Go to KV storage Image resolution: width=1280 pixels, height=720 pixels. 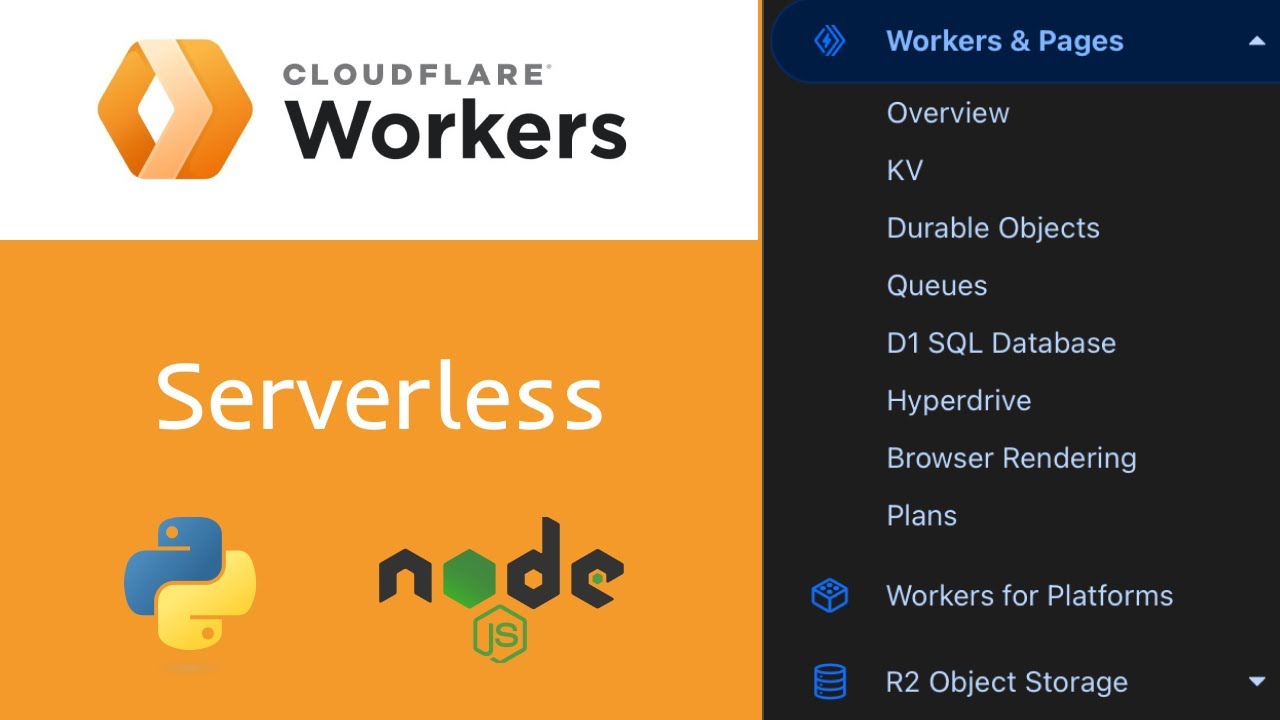(905, 170)
